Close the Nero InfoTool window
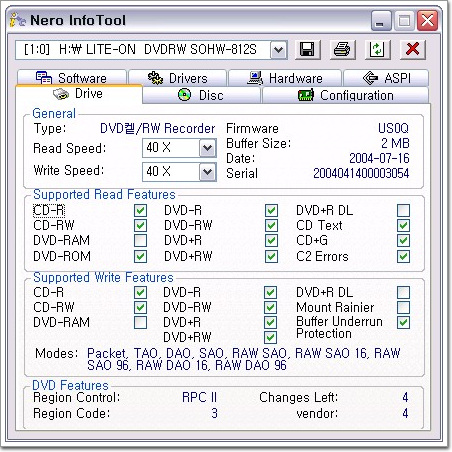 click(x=428, y=21)
